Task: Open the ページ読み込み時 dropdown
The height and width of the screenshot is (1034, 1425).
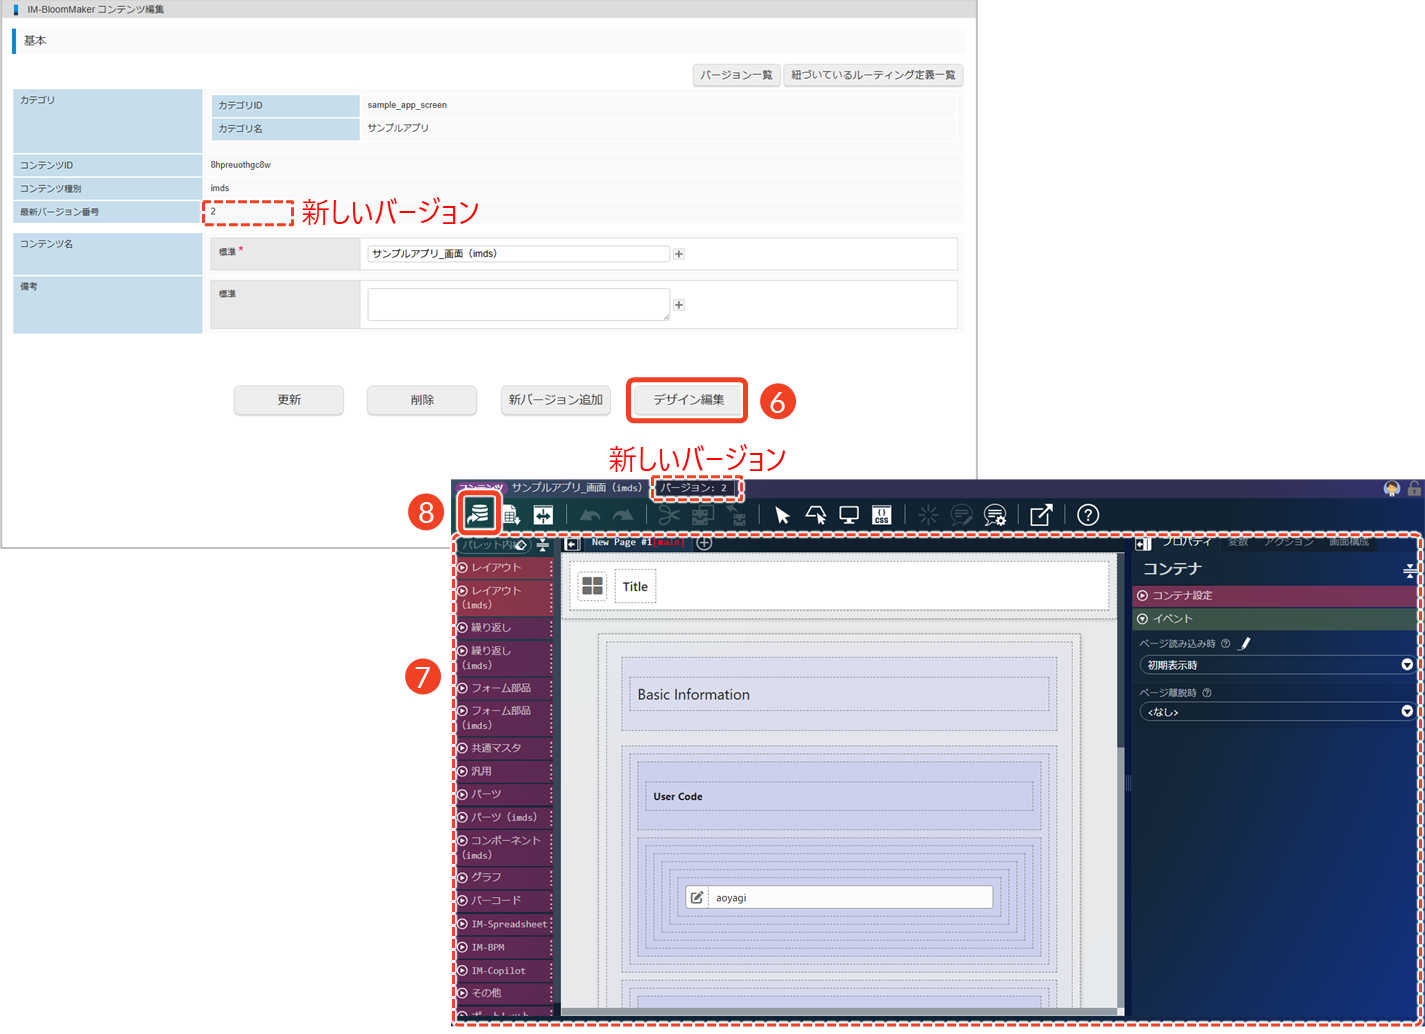Action: pos(1277,665)
